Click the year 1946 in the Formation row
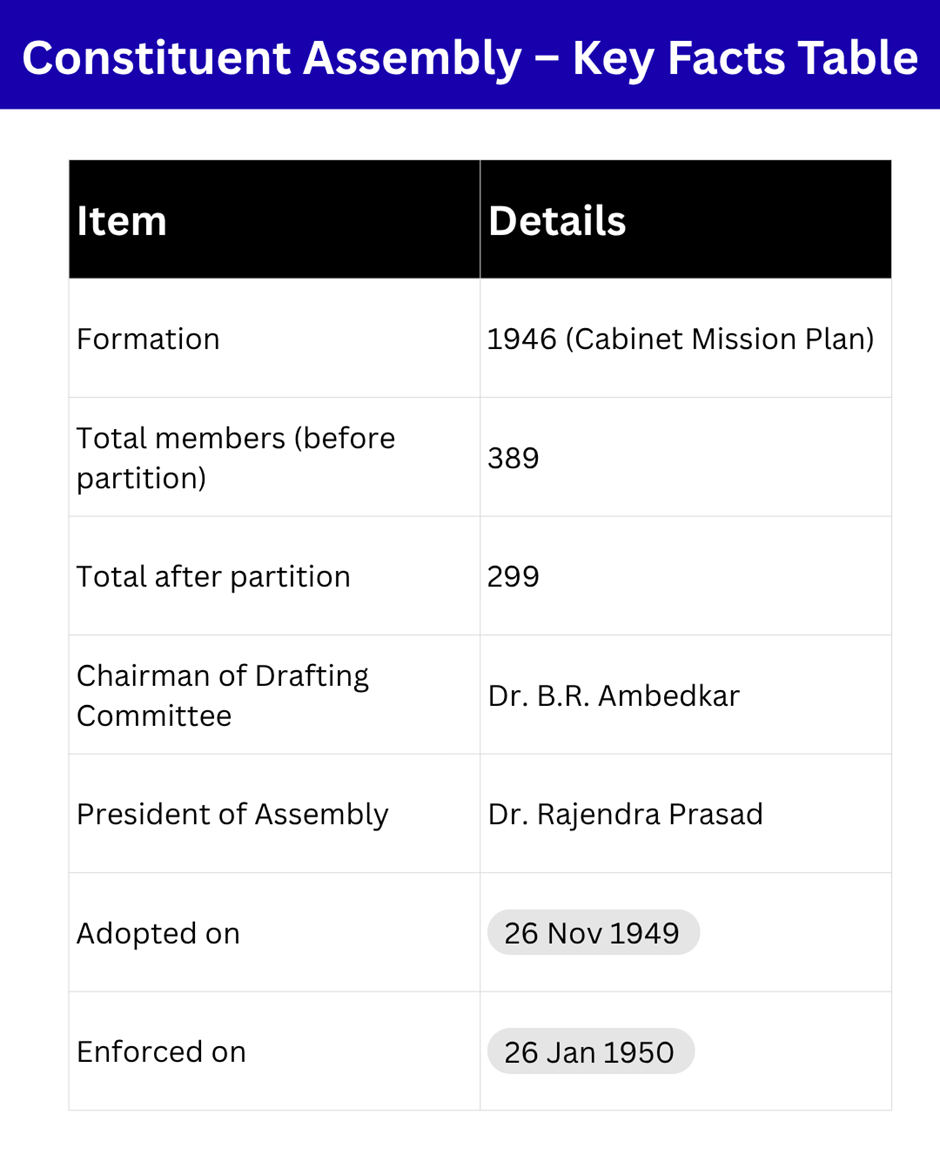Viewport: 940px width, 1175px height. [521, 339]
